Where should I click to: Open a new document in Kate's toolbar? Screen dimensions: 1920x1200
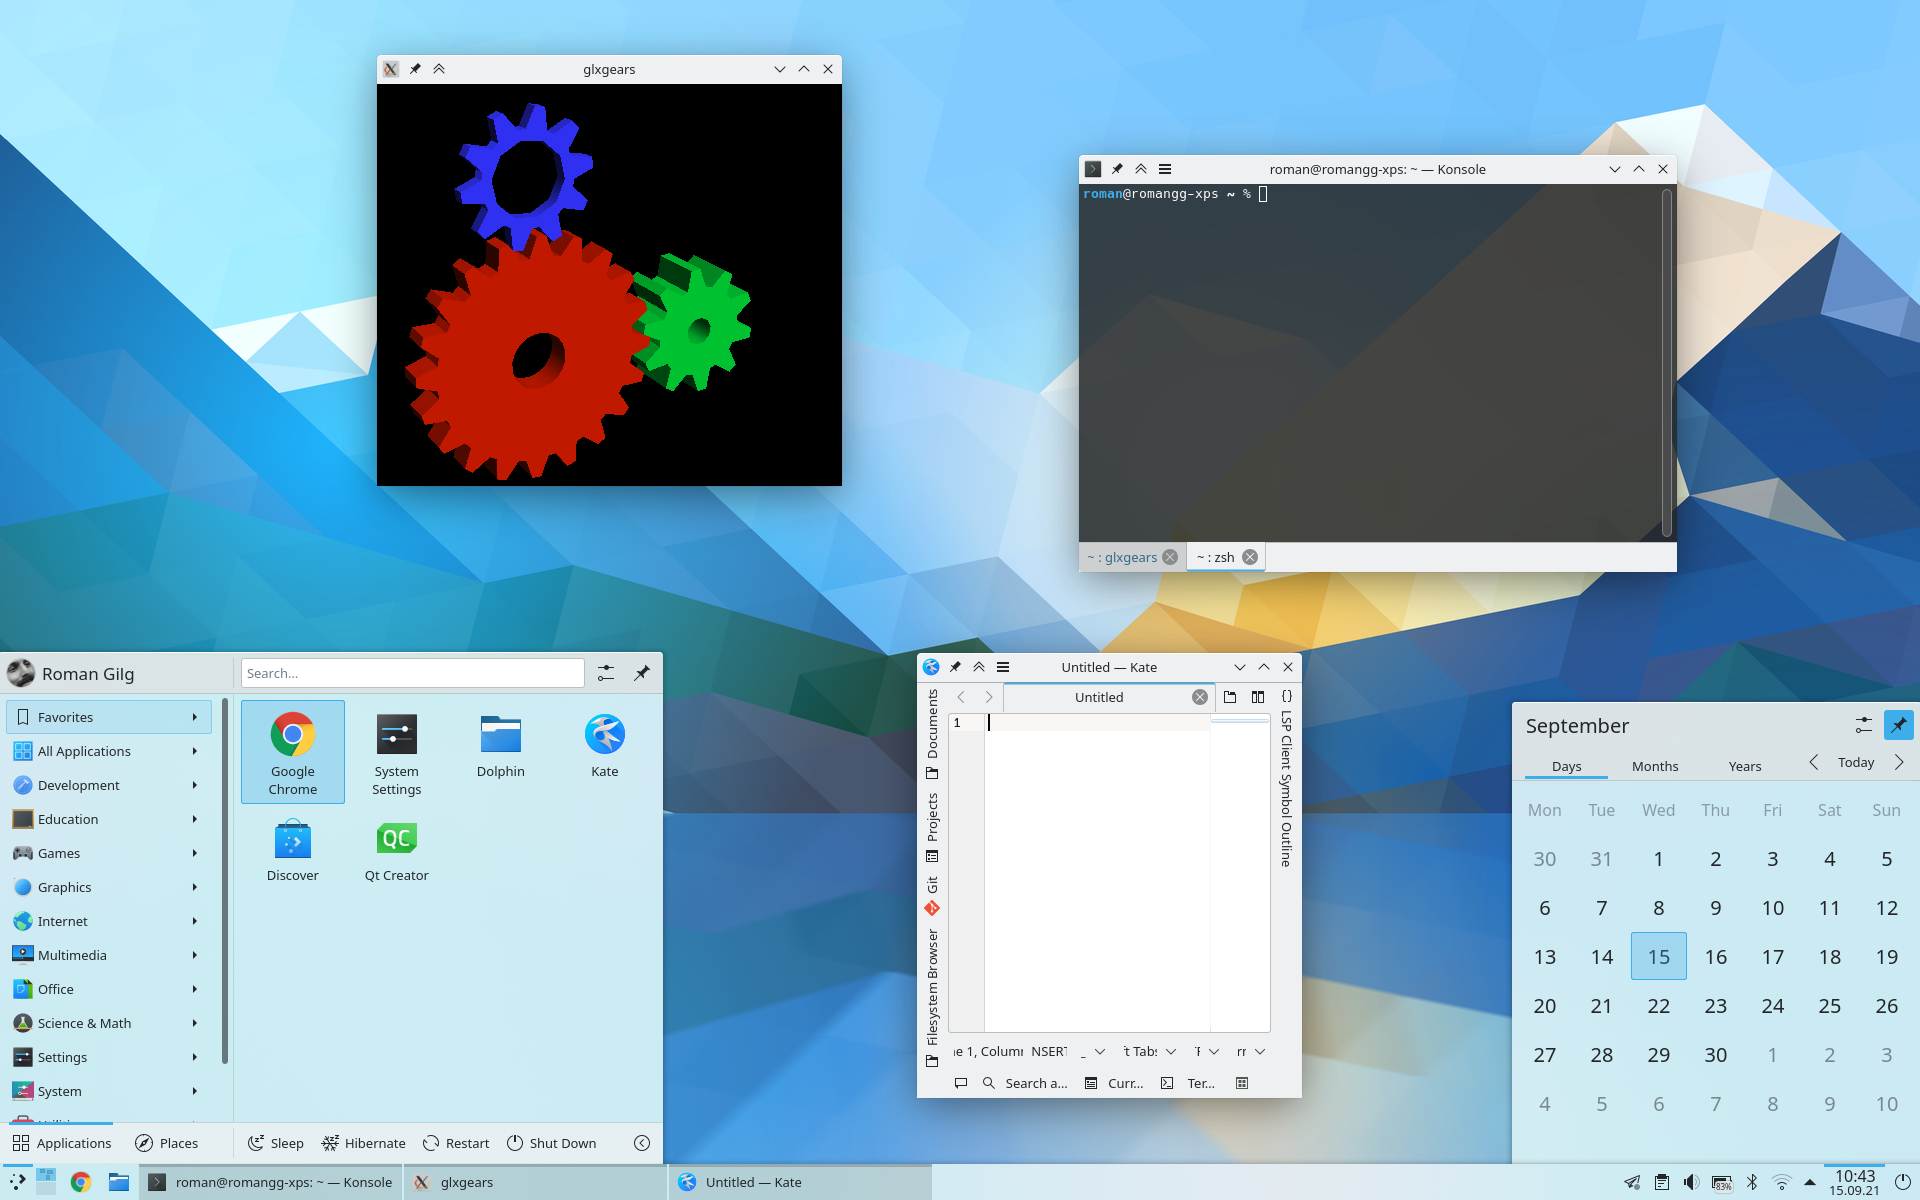pyautogui.click(x=1230, y=697)
